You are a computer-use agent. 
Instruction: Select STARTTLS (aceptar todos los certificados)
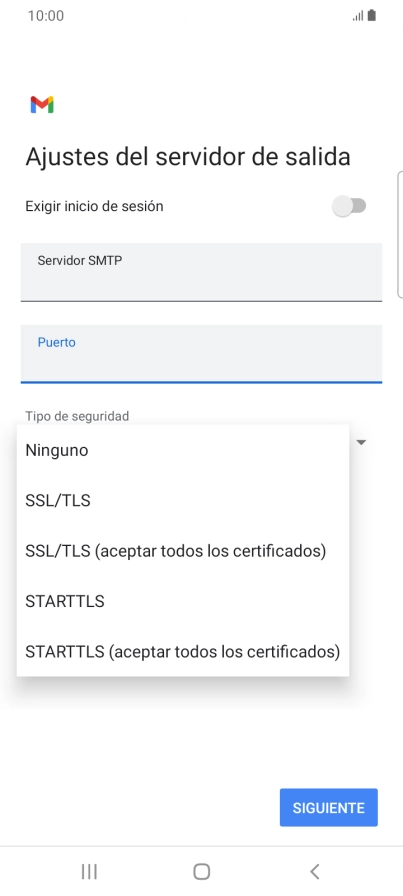[x=183, y=651]
